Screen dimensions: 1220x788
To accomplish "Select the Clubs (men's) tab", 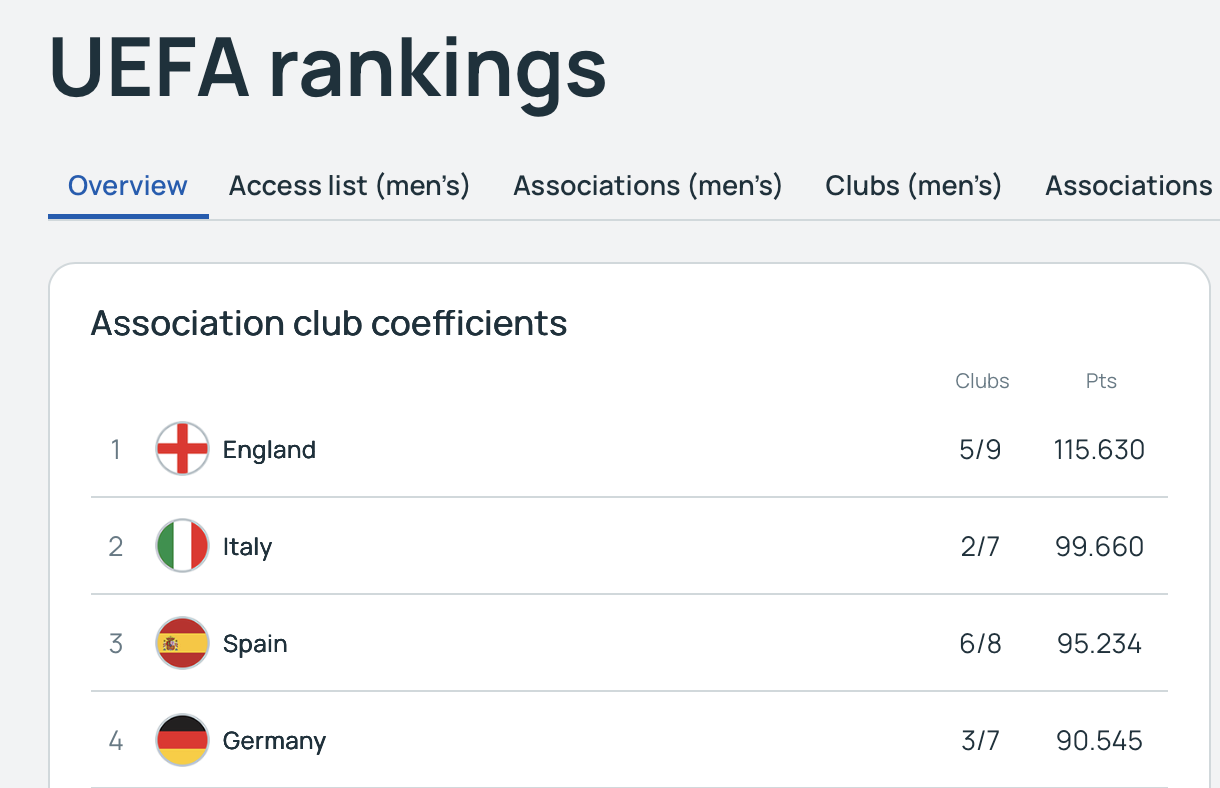I will click(913, 186).
